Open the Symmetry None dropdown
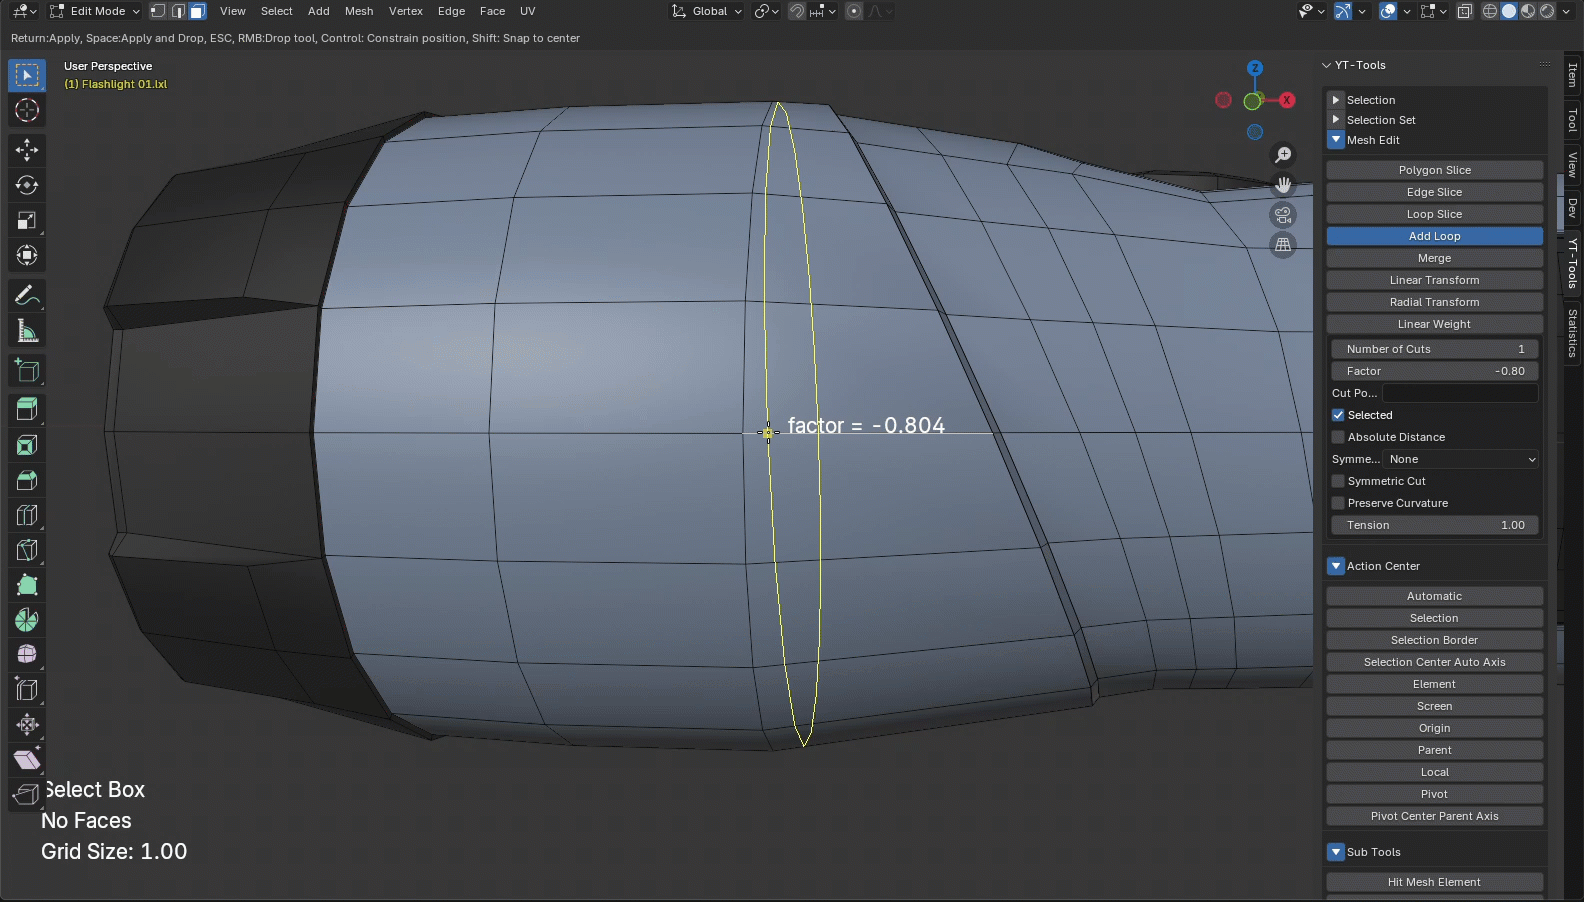 coord(1460,459)
